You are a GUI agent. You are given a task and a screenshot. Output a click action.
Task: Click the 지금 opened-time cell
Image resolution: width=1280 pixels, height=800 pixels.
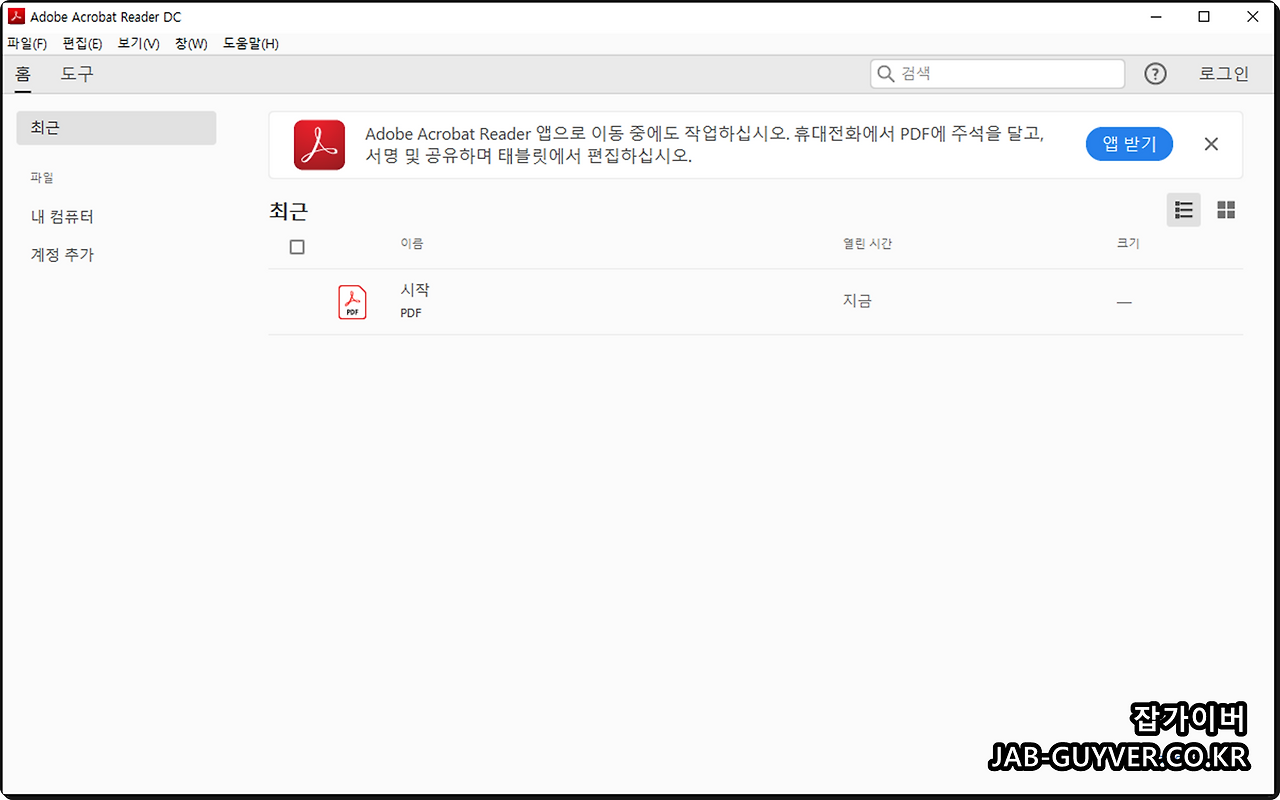(x=857, y=301)
